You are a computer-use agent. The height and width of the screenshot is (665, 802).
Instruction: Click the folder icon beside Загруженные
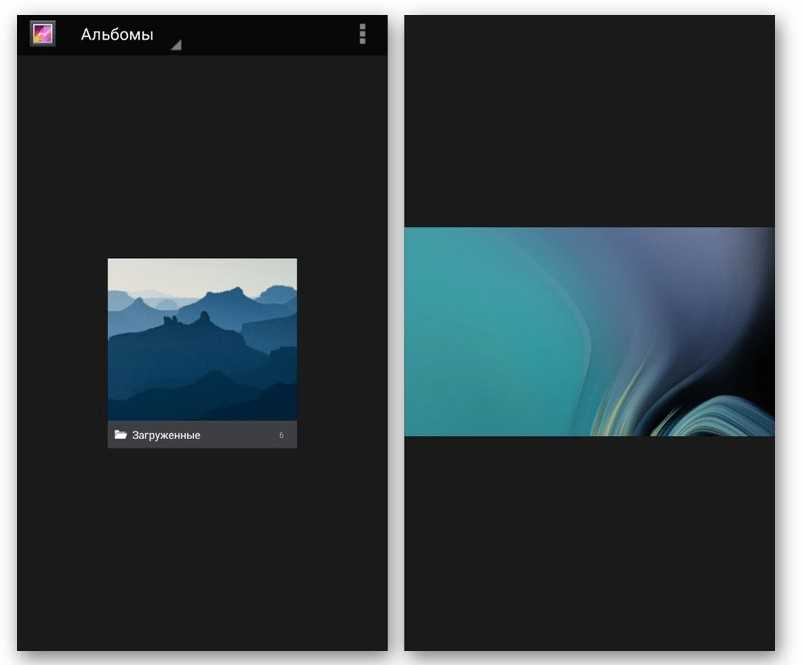[x=120, y=435]
